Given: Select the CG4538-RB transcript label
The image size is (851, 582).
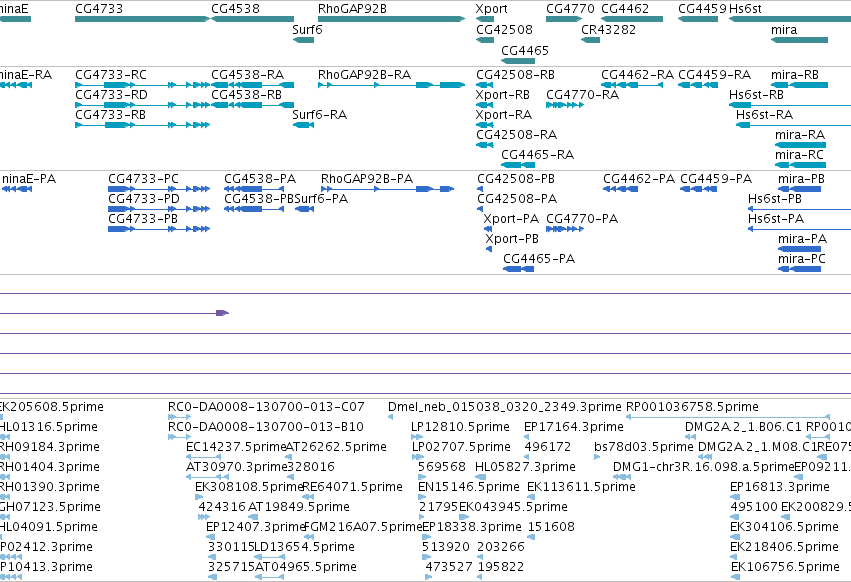Looking at the screenshot, I should (x=246, y=94).
